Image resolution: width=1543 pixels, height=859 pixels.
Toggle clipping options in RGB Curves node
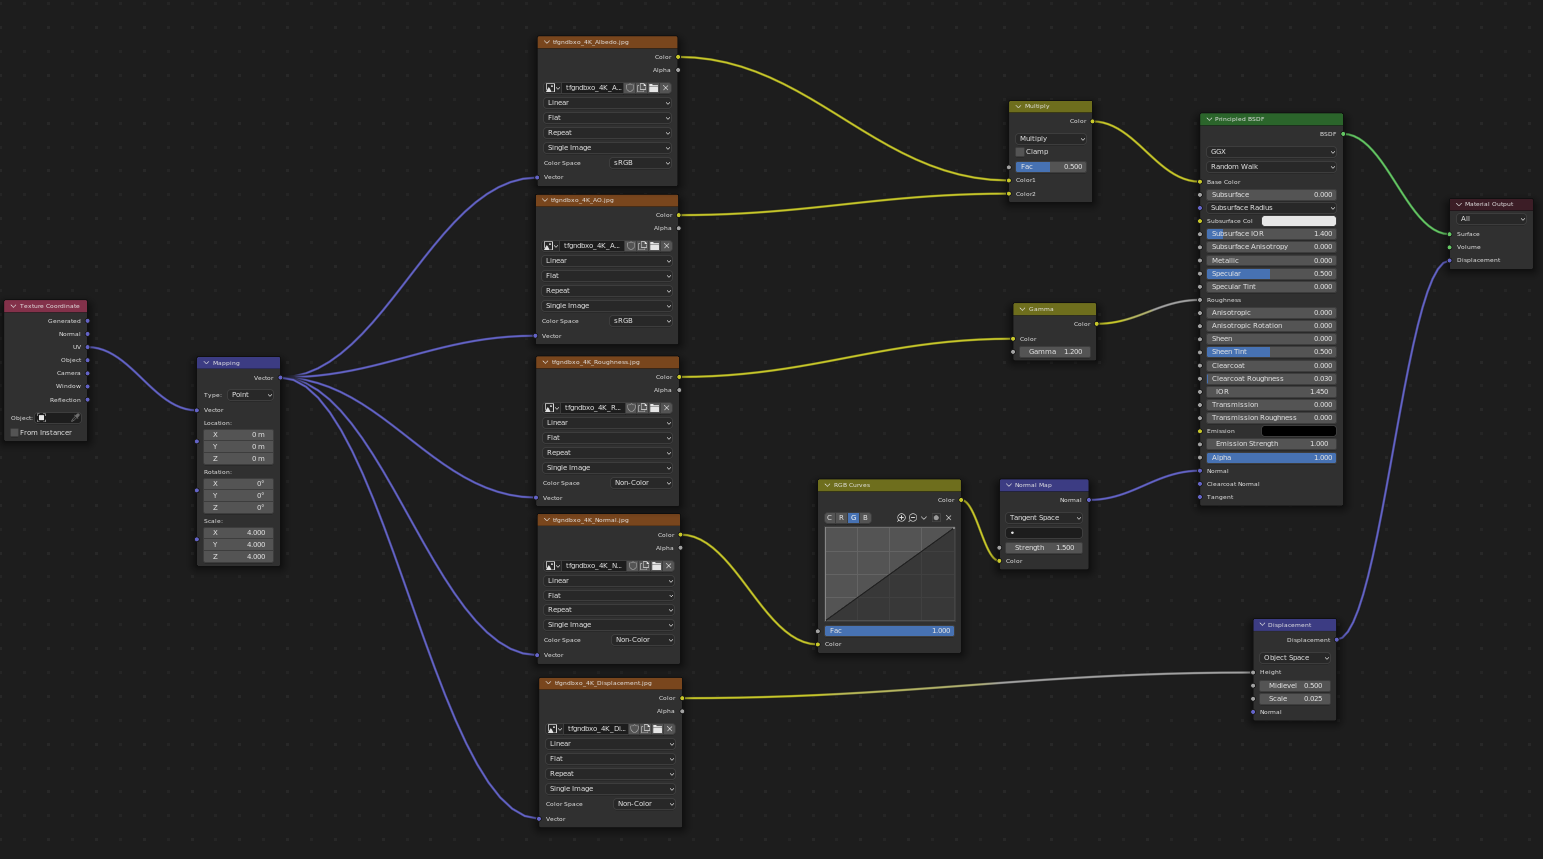tap(936, 518)
